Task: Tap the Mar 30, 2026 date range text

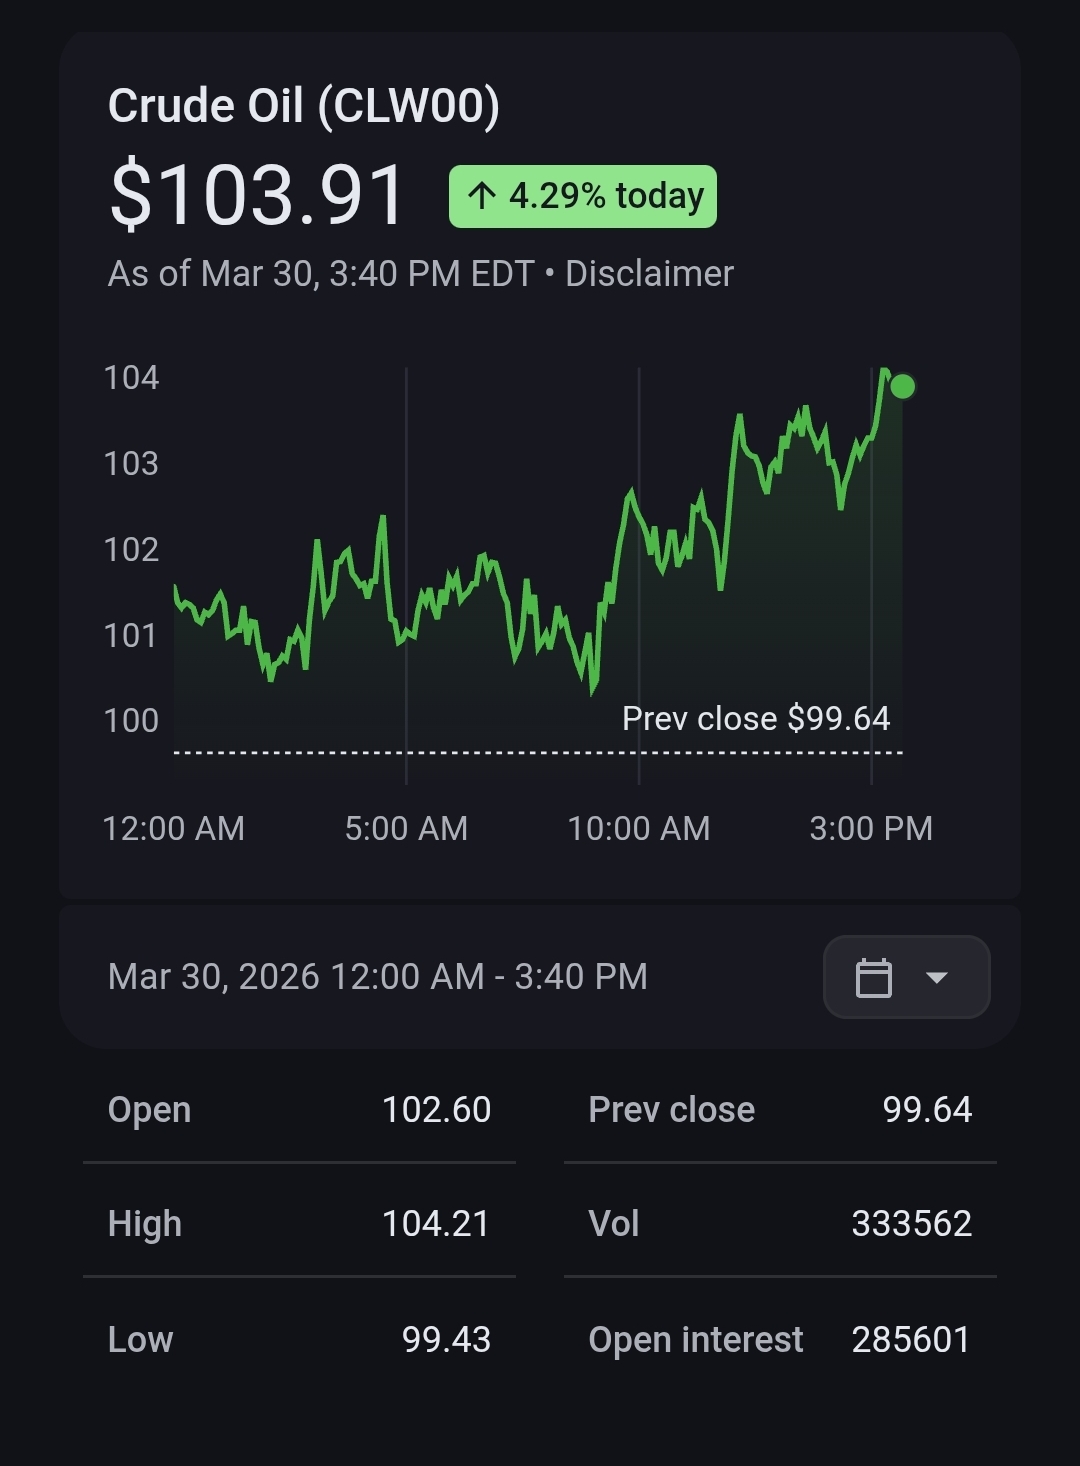Action: tap(377, 976)
